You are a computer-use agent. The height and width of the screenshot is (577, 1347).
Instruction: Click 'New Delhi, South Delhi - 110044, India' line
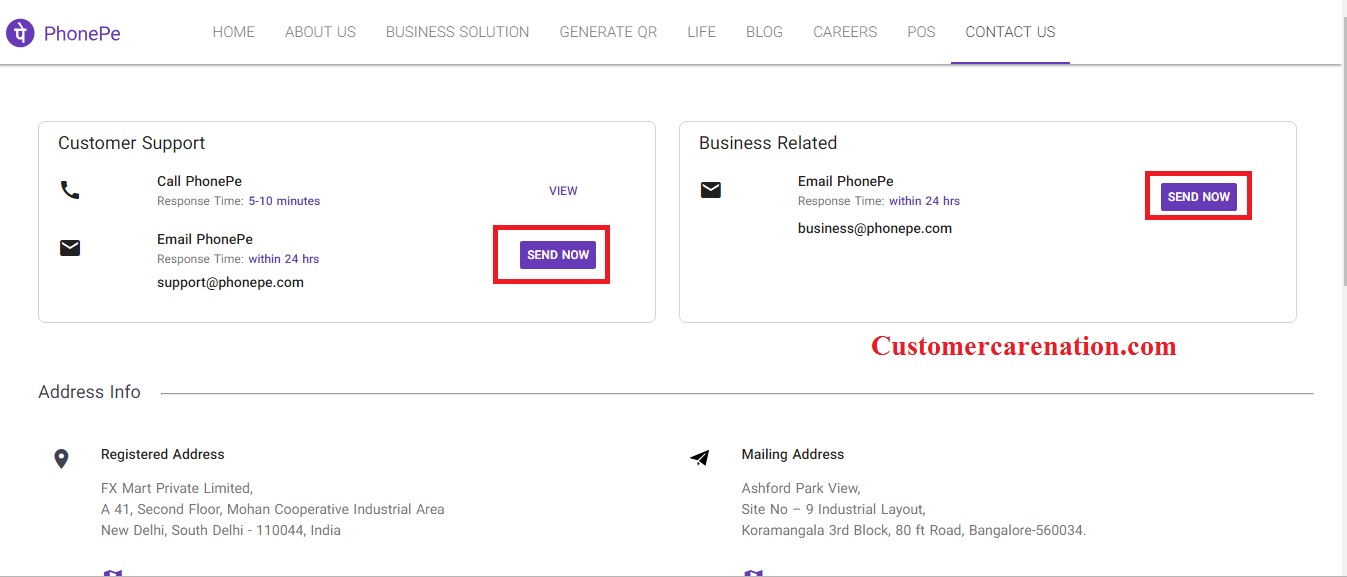tap(221, 530)
